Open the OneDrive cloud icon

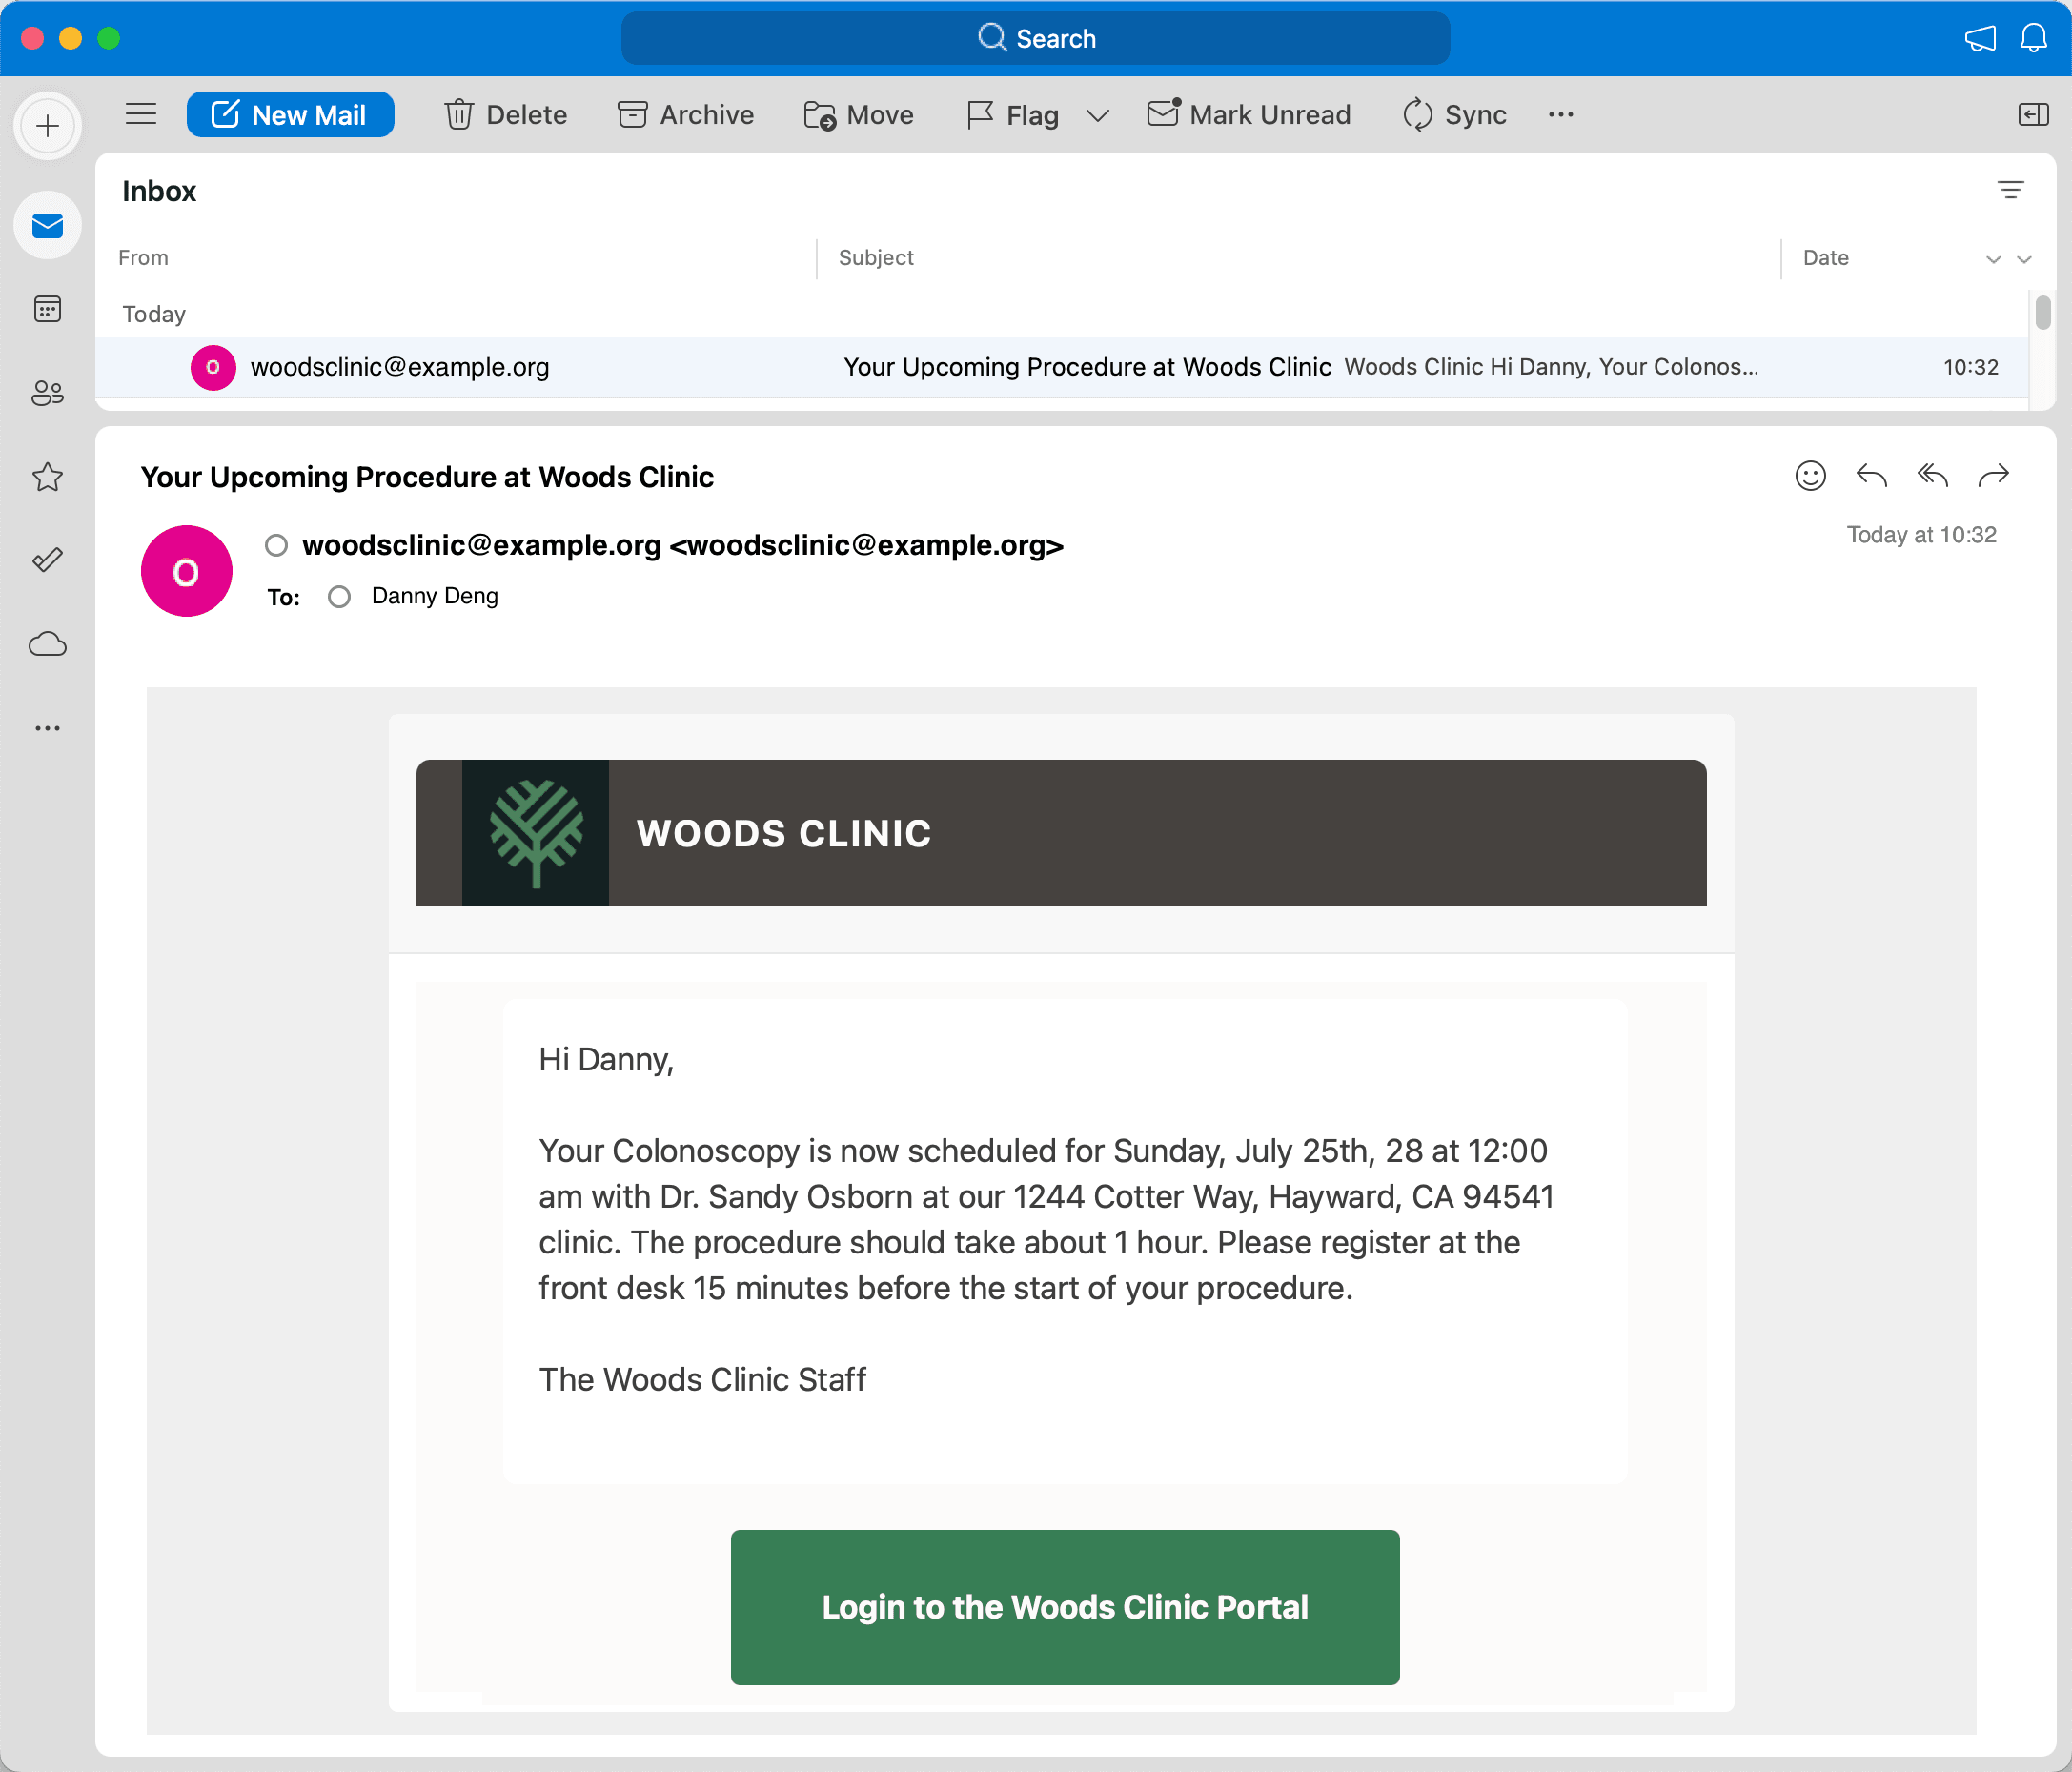[47, 644]
